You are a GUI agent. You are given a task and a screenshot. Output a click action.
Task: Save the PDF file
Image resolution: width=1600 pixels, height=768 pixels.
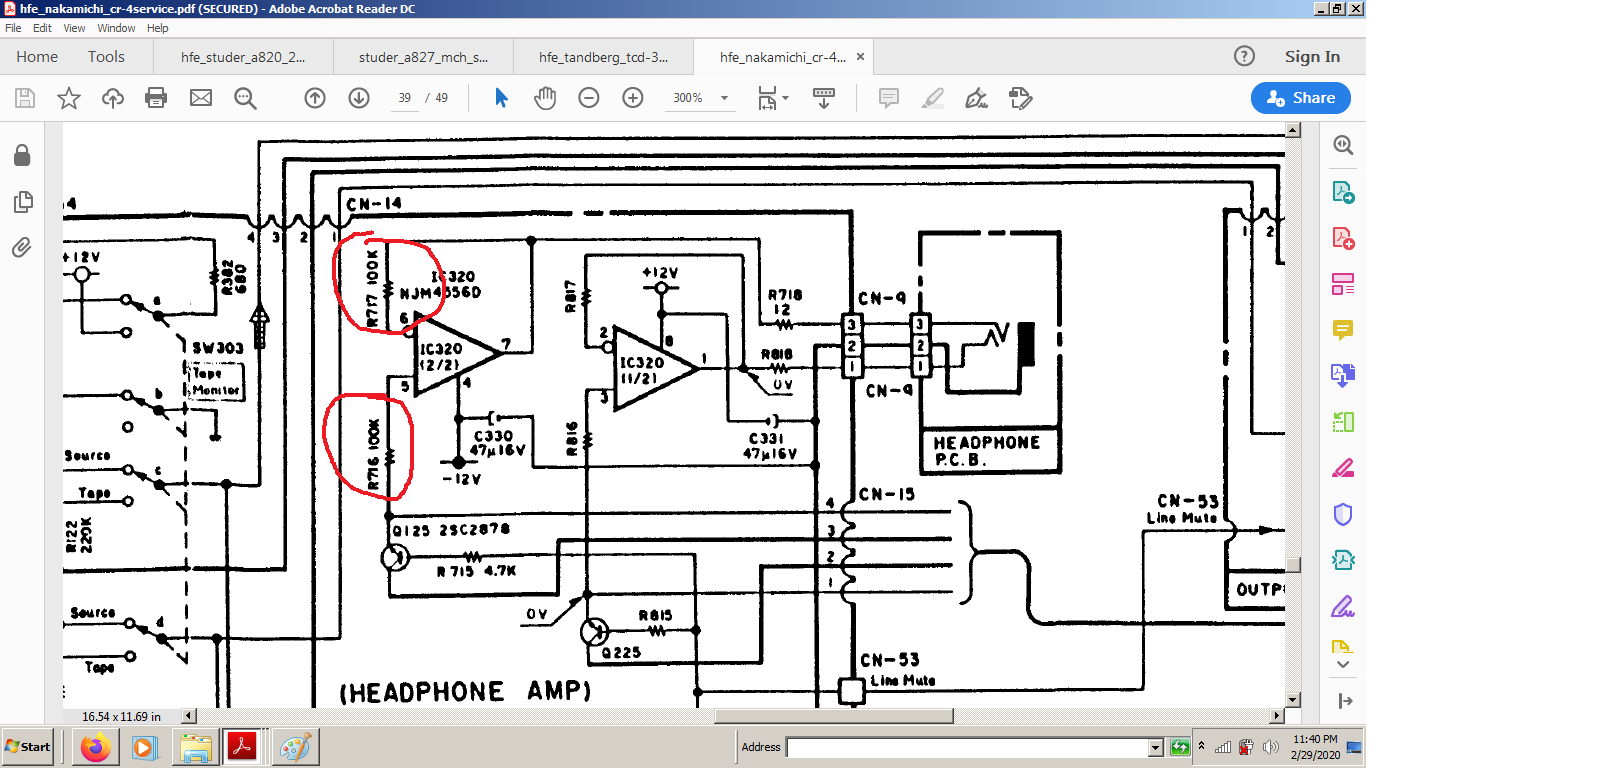(25, 98)
